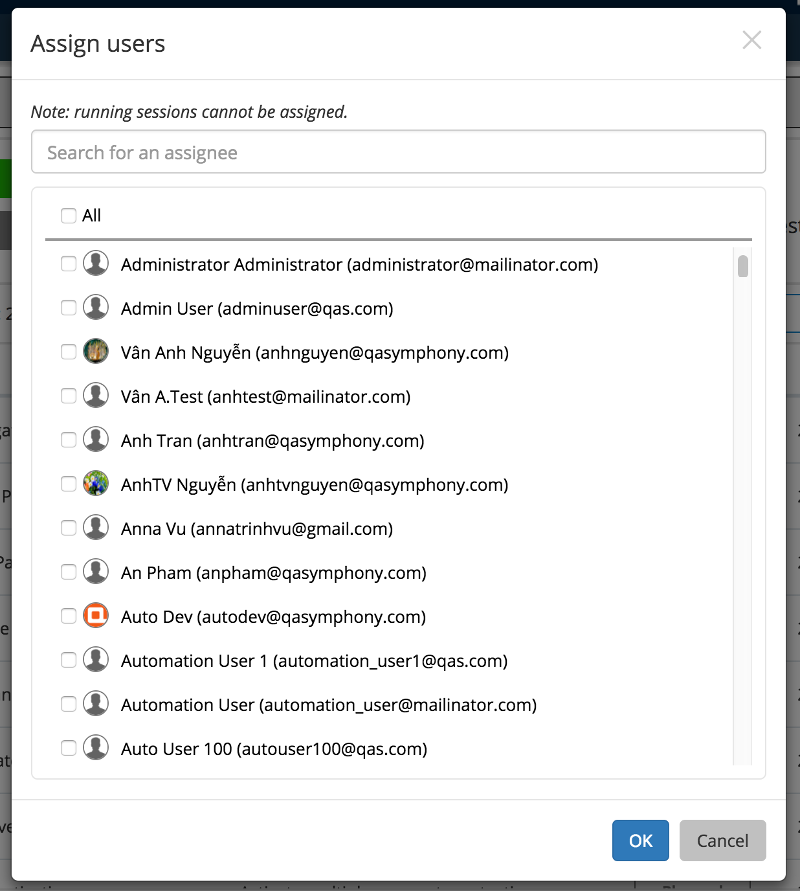Viewport: 800px width, 891px height.
Task: Focus the Search for an assignee field
Action: 398,152
